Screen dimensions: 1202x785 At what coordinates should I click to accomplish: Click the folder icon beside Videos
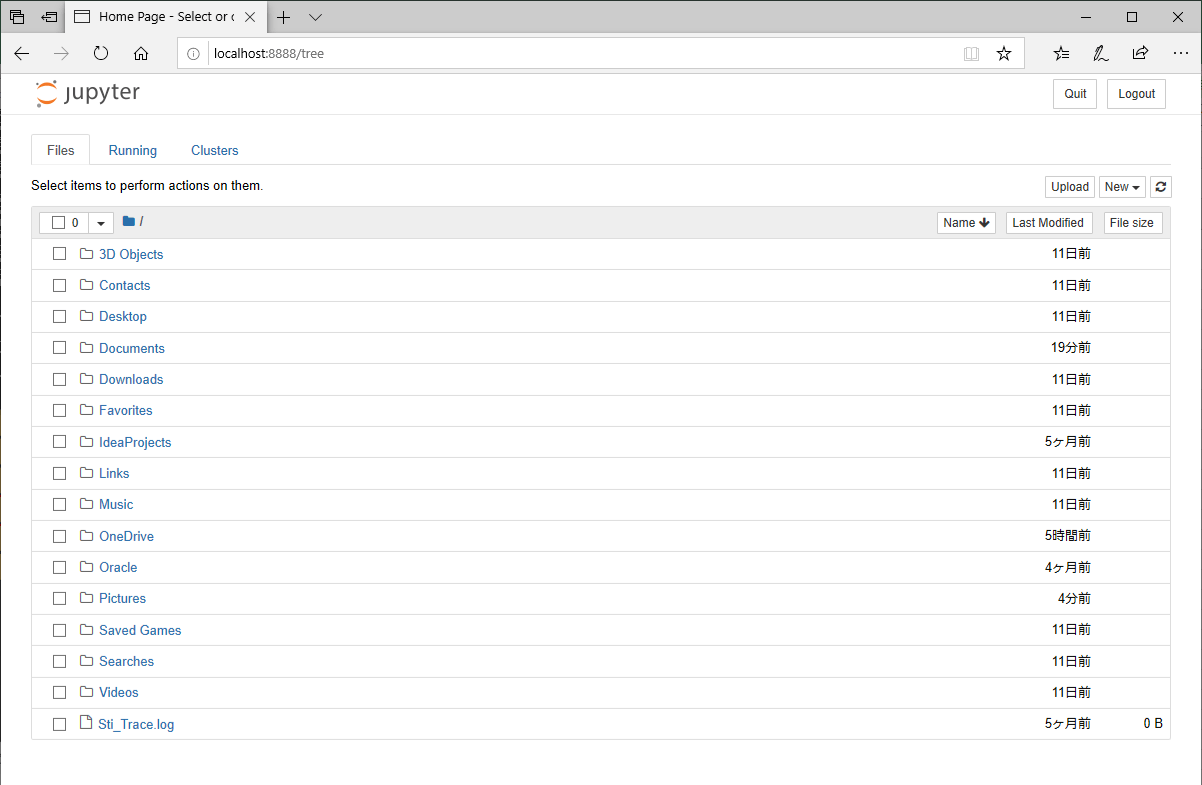coord(86,692)
